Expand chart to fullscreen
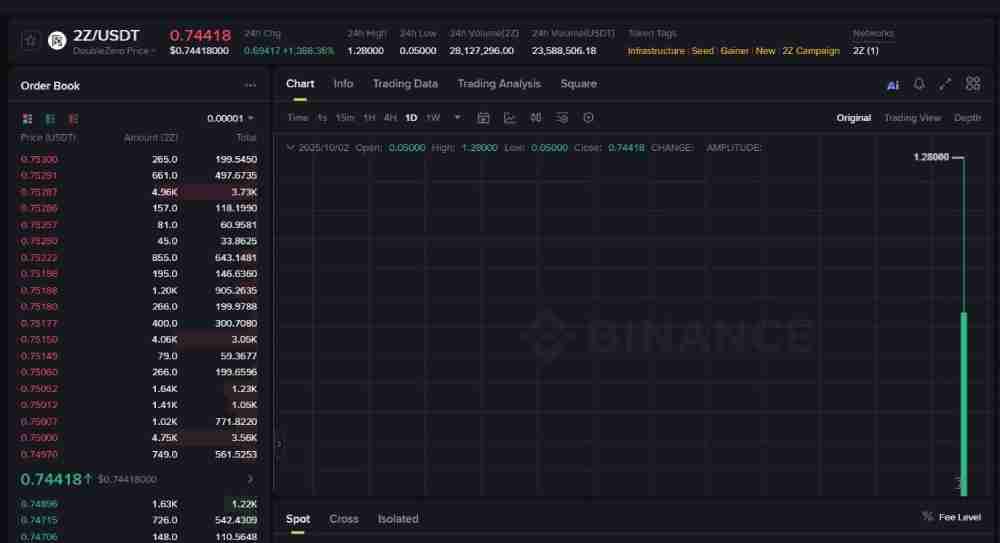Viewport: 1000px width, 543px height. tap(945, 84)
